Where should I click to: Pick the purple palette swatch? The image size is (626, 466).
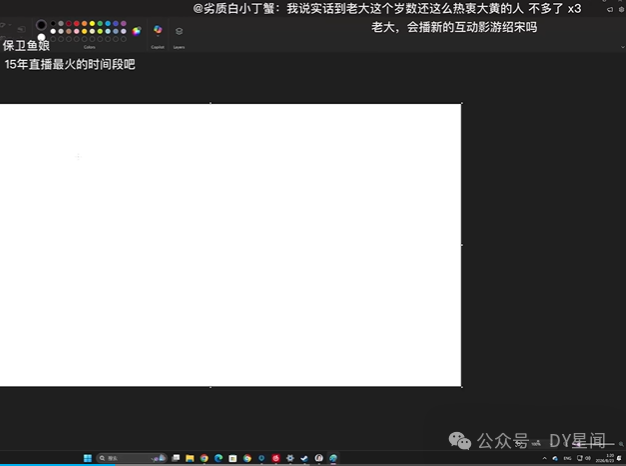[x=123, y=24]
